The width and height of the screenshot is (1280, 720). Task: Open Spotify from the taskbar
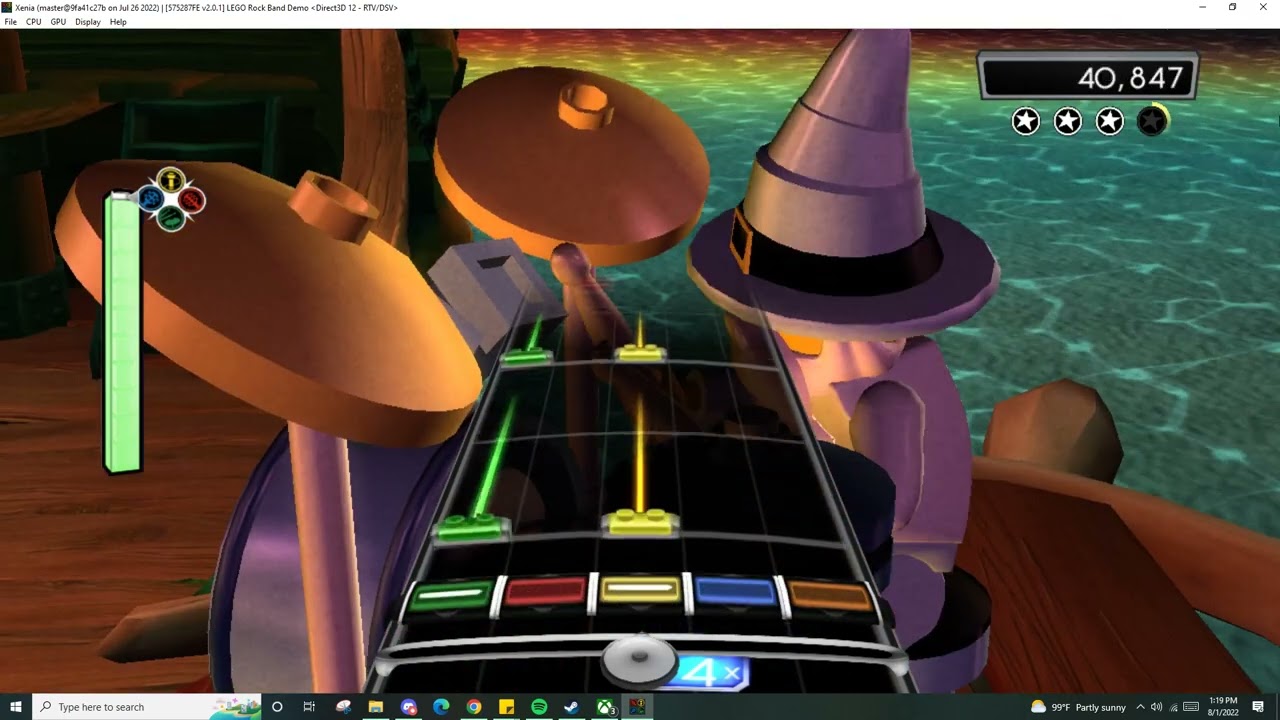tap(539, 707)
